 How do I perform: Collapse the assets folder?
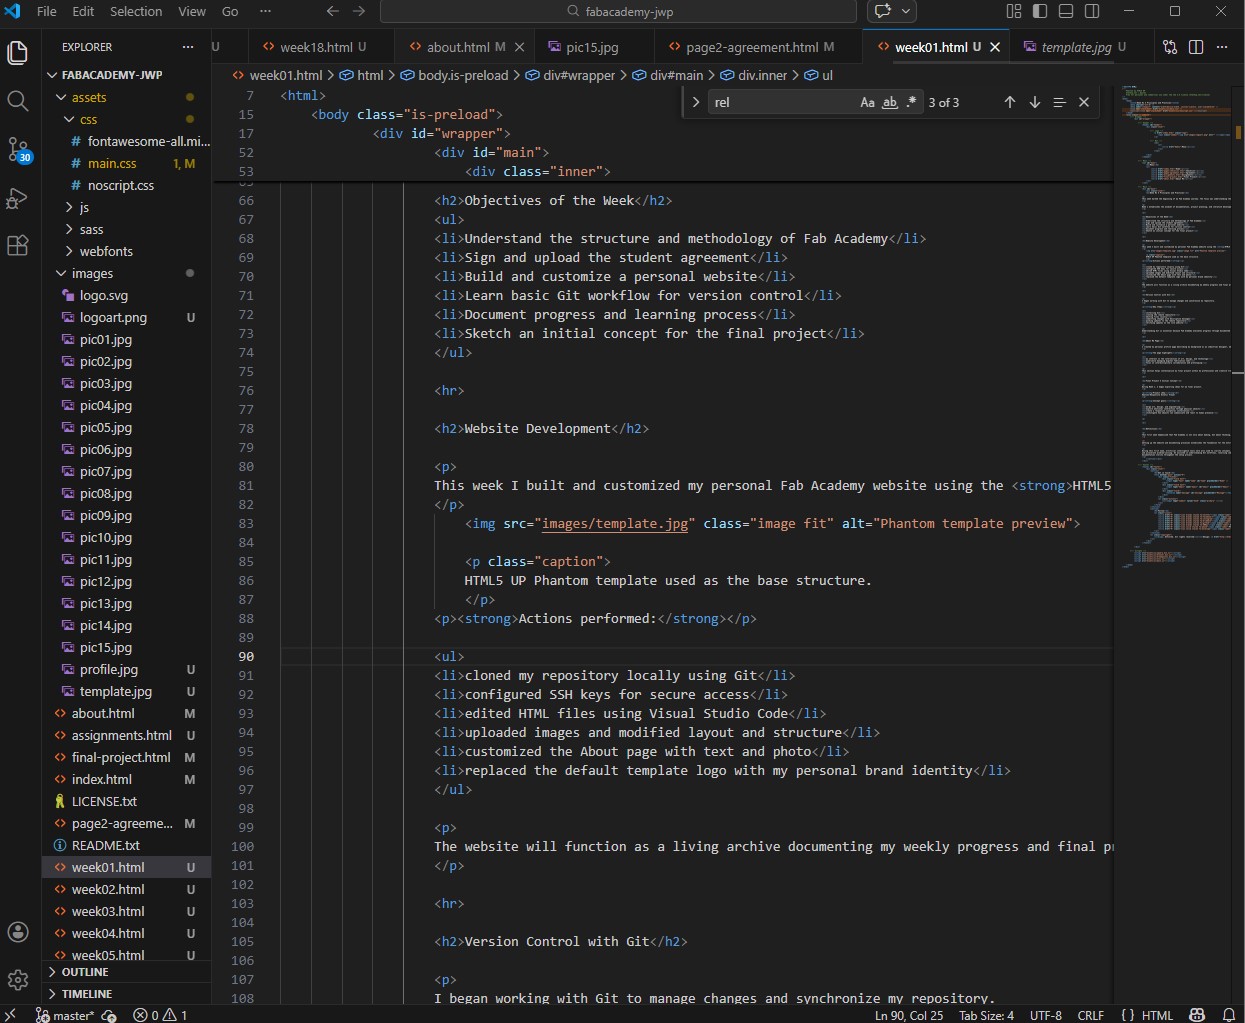tap(61, 97)
